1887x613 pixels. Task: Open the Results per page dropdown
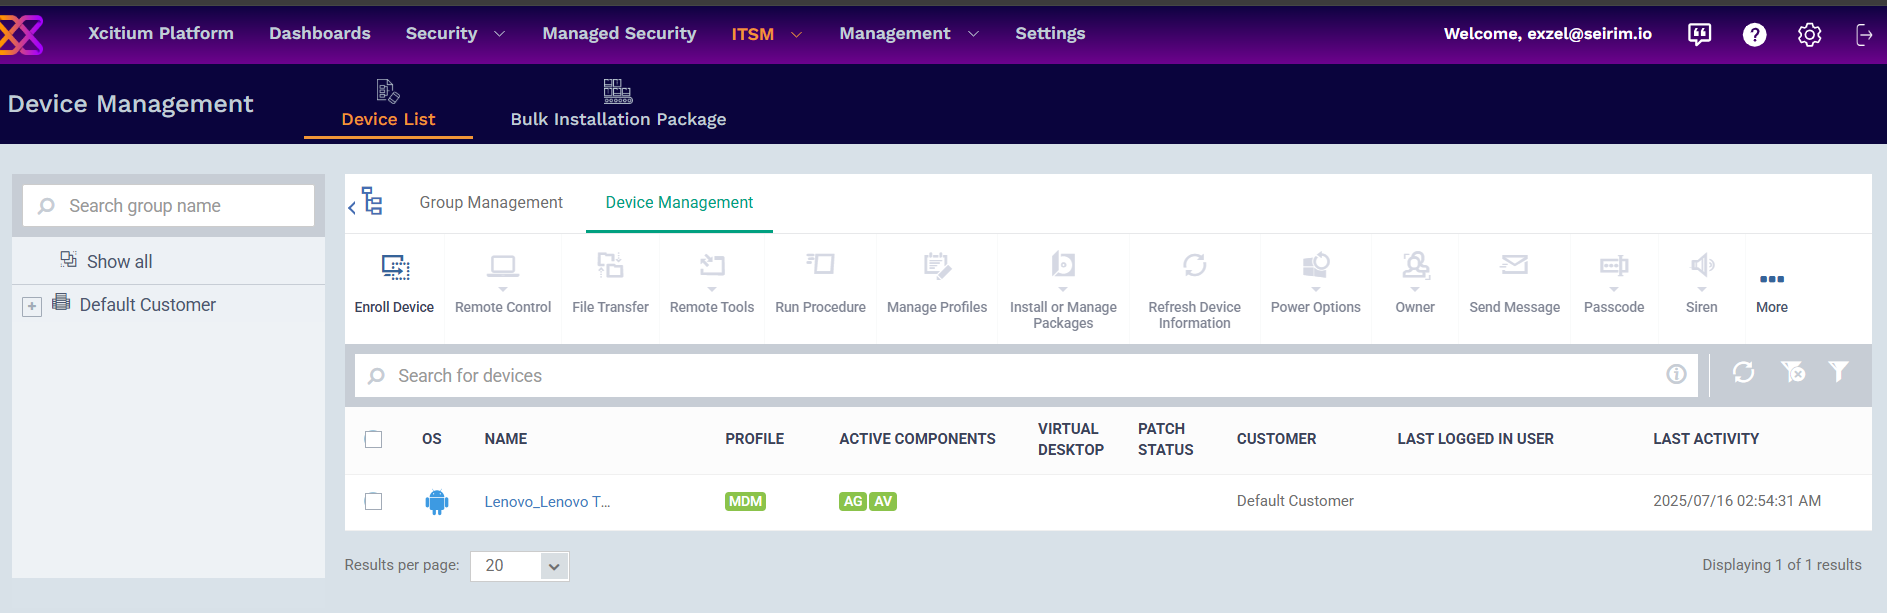tap(520, 566)
